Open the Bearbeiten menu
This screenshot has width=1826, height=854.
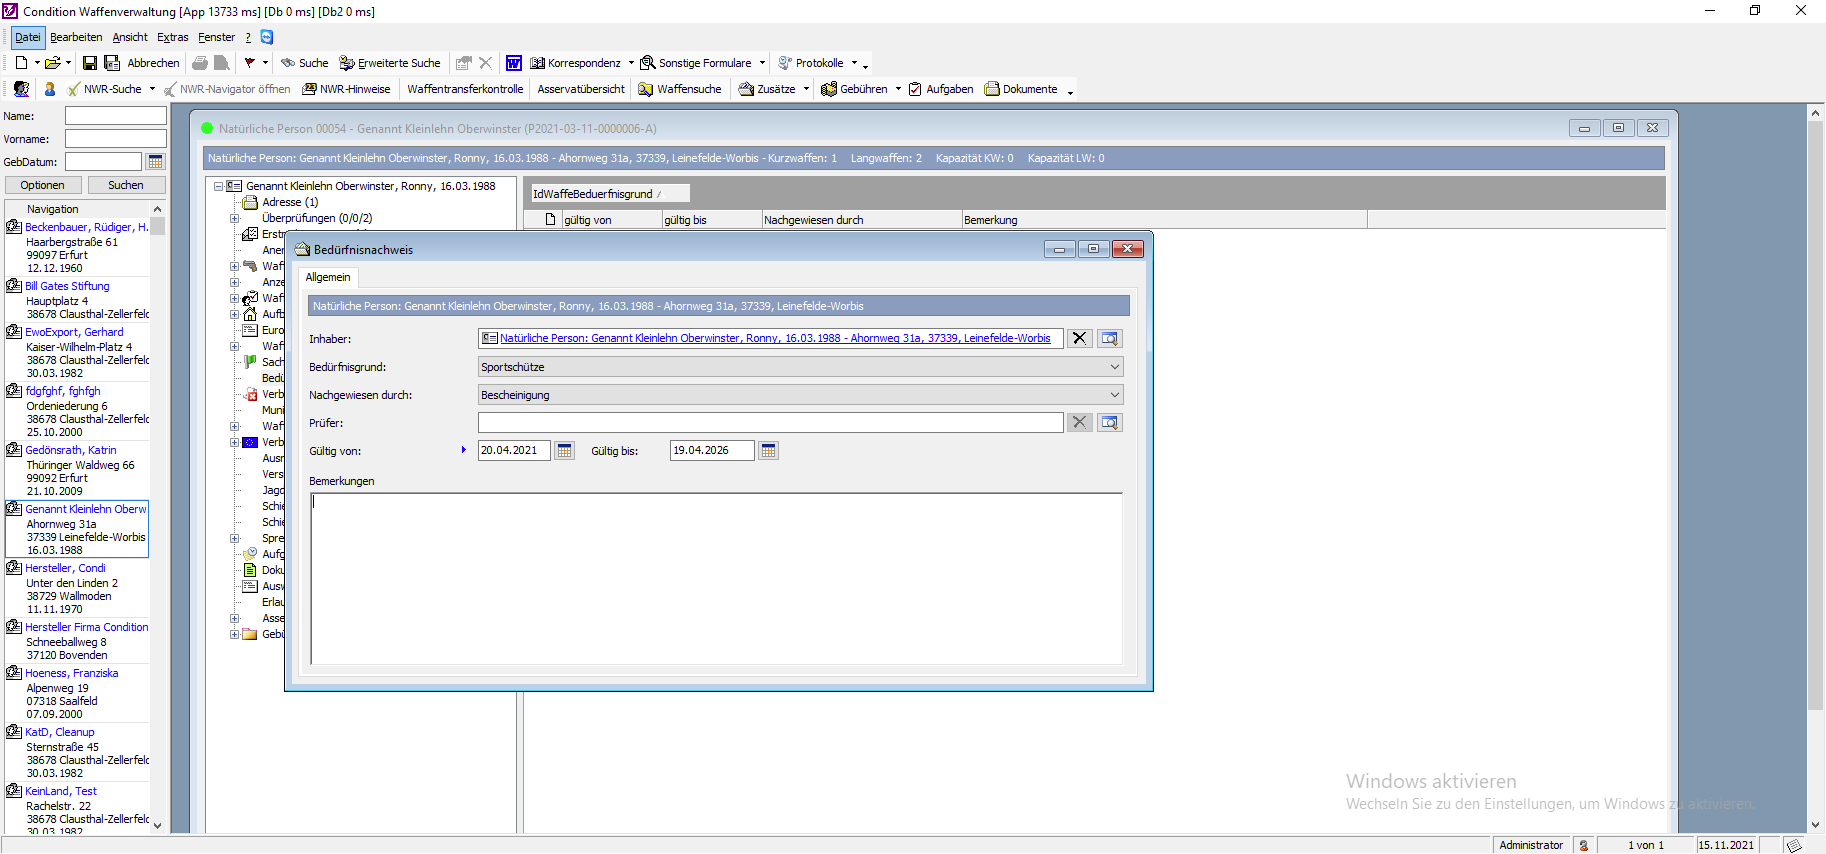[76, 37]
